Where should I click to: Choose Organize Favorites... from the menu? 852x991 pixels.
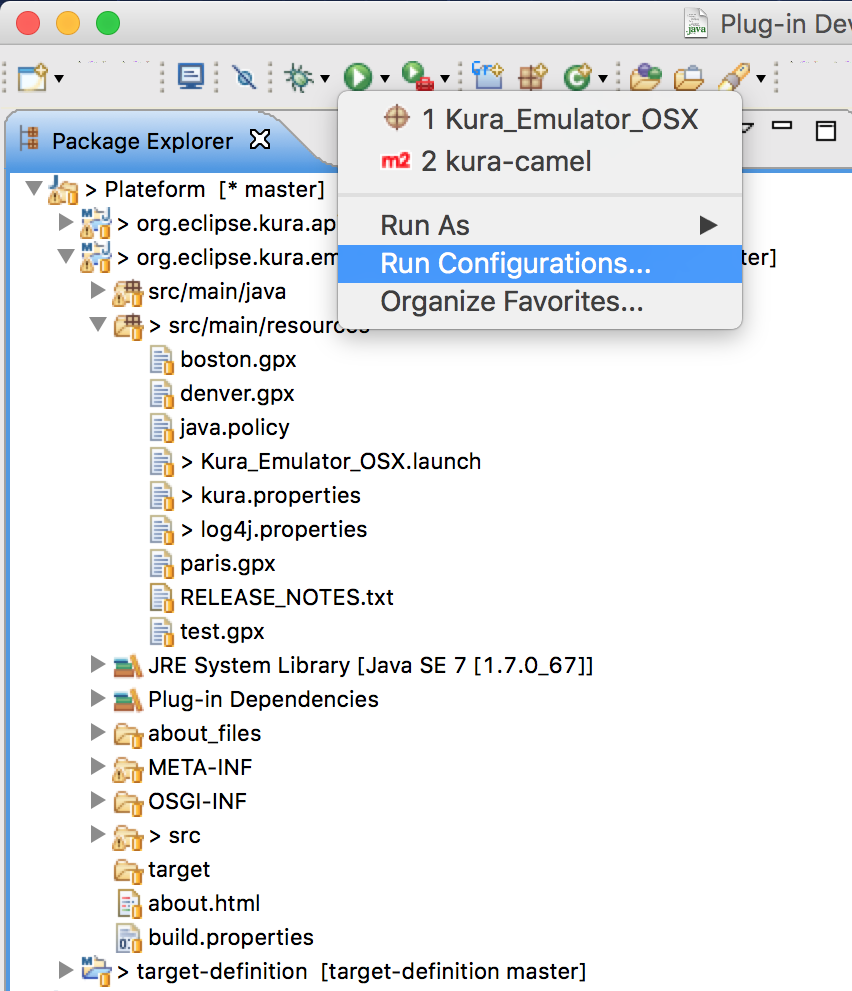point(511,301)
